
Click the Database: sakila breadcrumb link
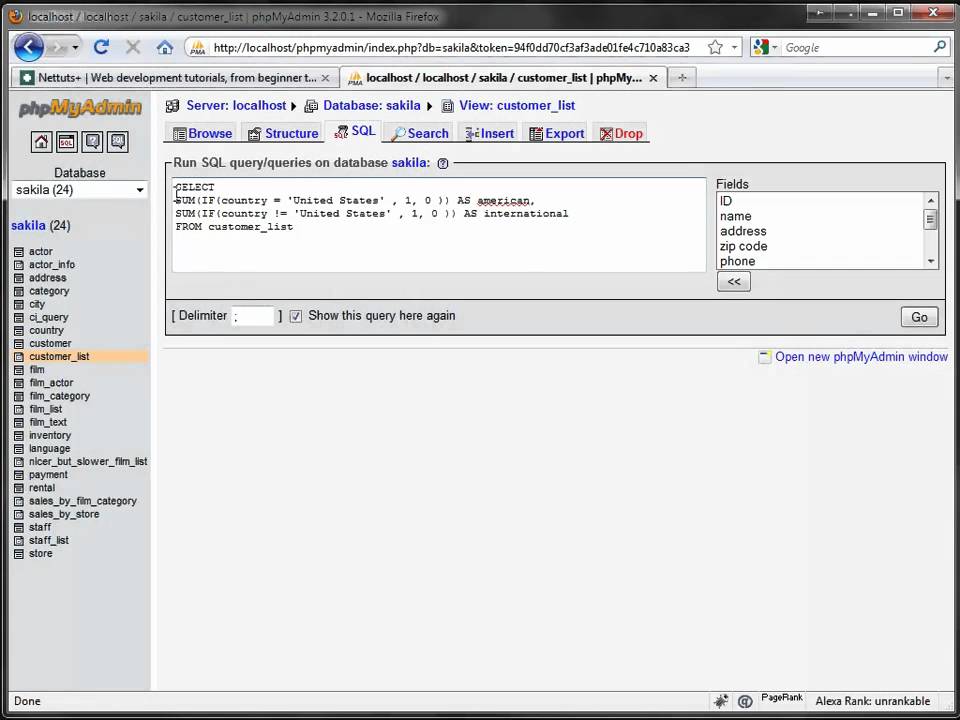(372, 106)
